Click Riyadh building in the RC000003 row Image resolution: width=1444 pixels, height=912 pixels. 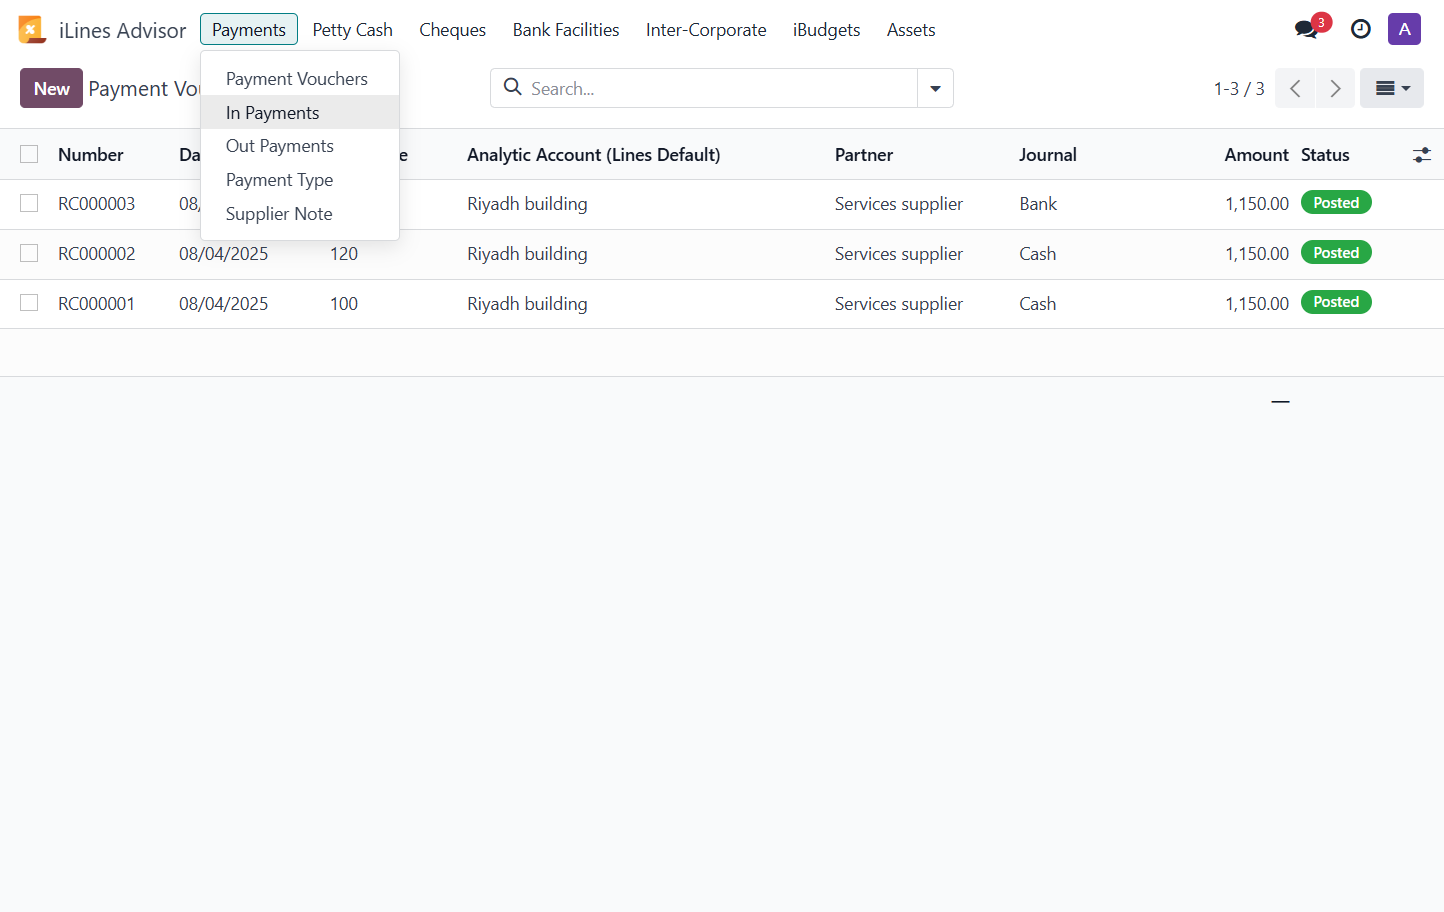(x=527, y=204)
